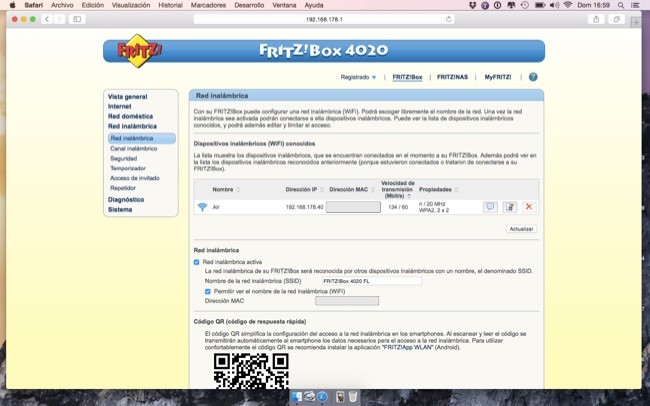Viewport: 650px width, 406px height.
Task: Click the IP address 192.168.178.40 cell
Action: (x=304, y=207)
